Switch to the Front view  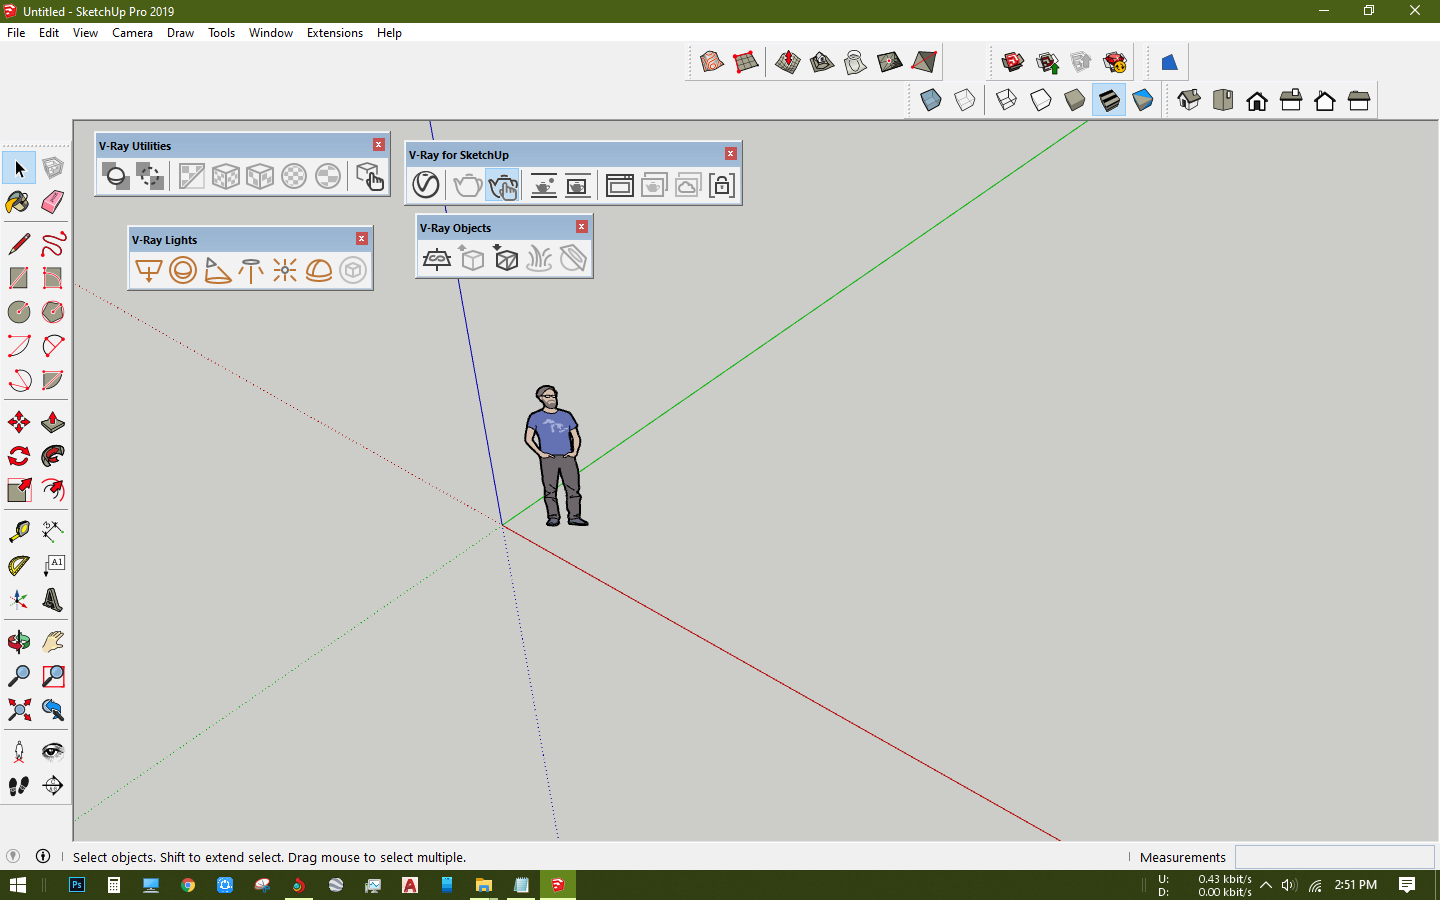click(1257, 100)
